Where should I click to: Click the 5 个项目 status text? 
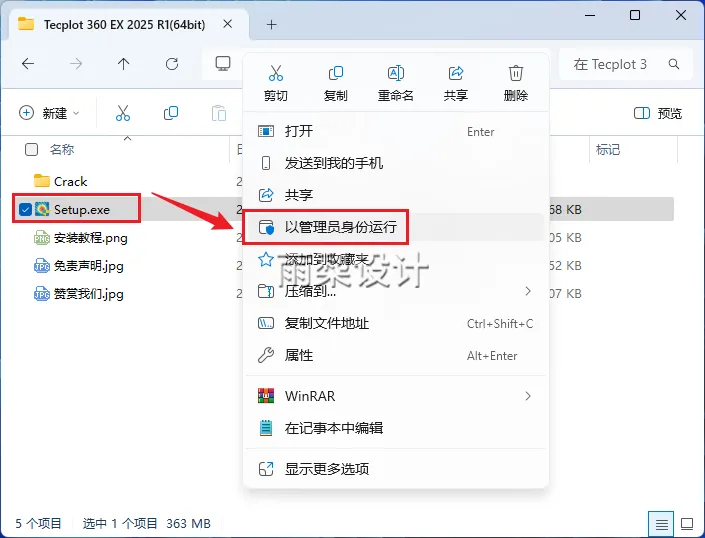[38, 523]
